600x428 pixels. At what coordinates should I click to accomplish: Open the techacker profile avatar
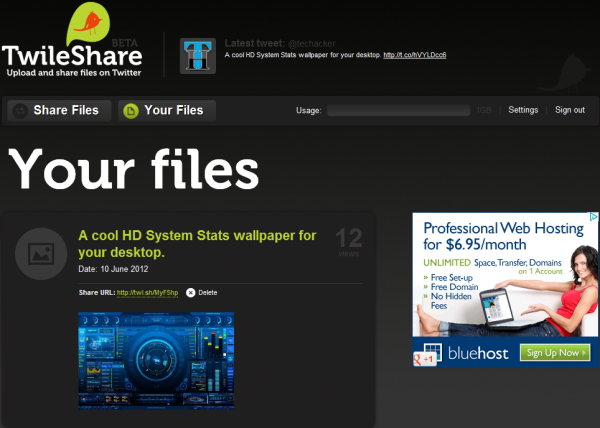click(x=198, y=56)
